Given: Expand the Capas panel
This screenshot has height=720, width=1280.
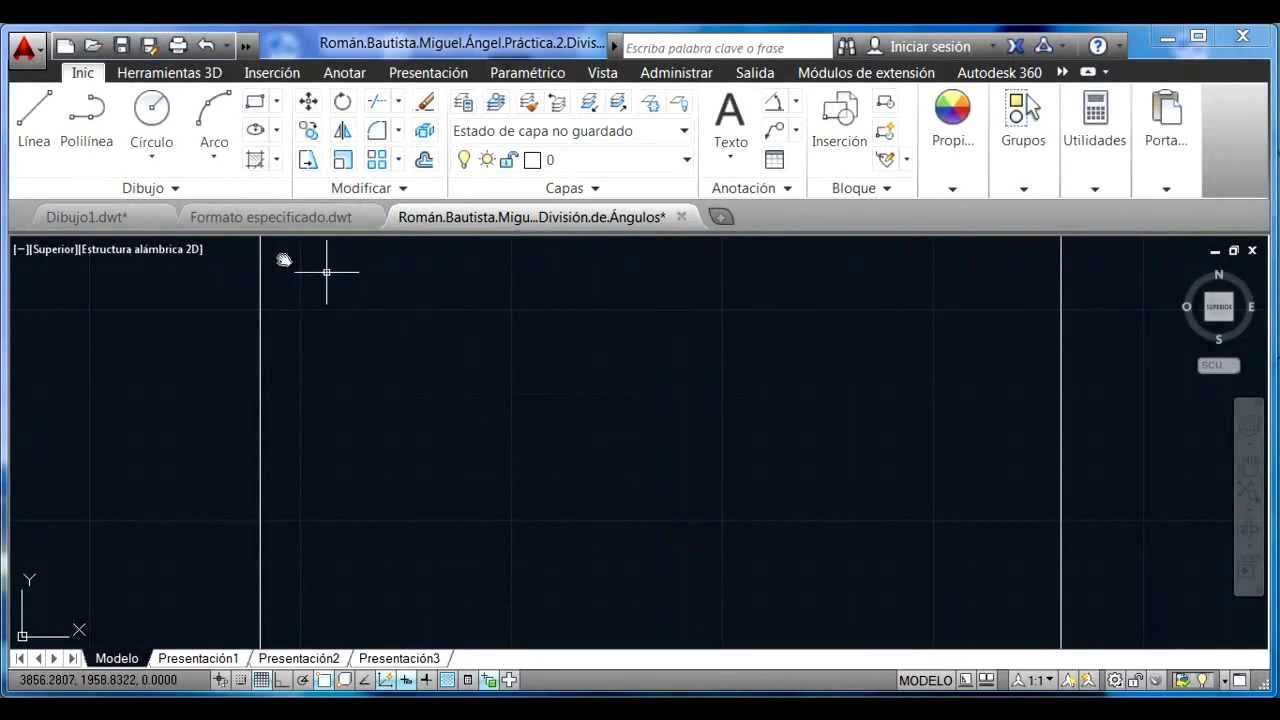Looking at the screenshot, I should coord(573,188).
